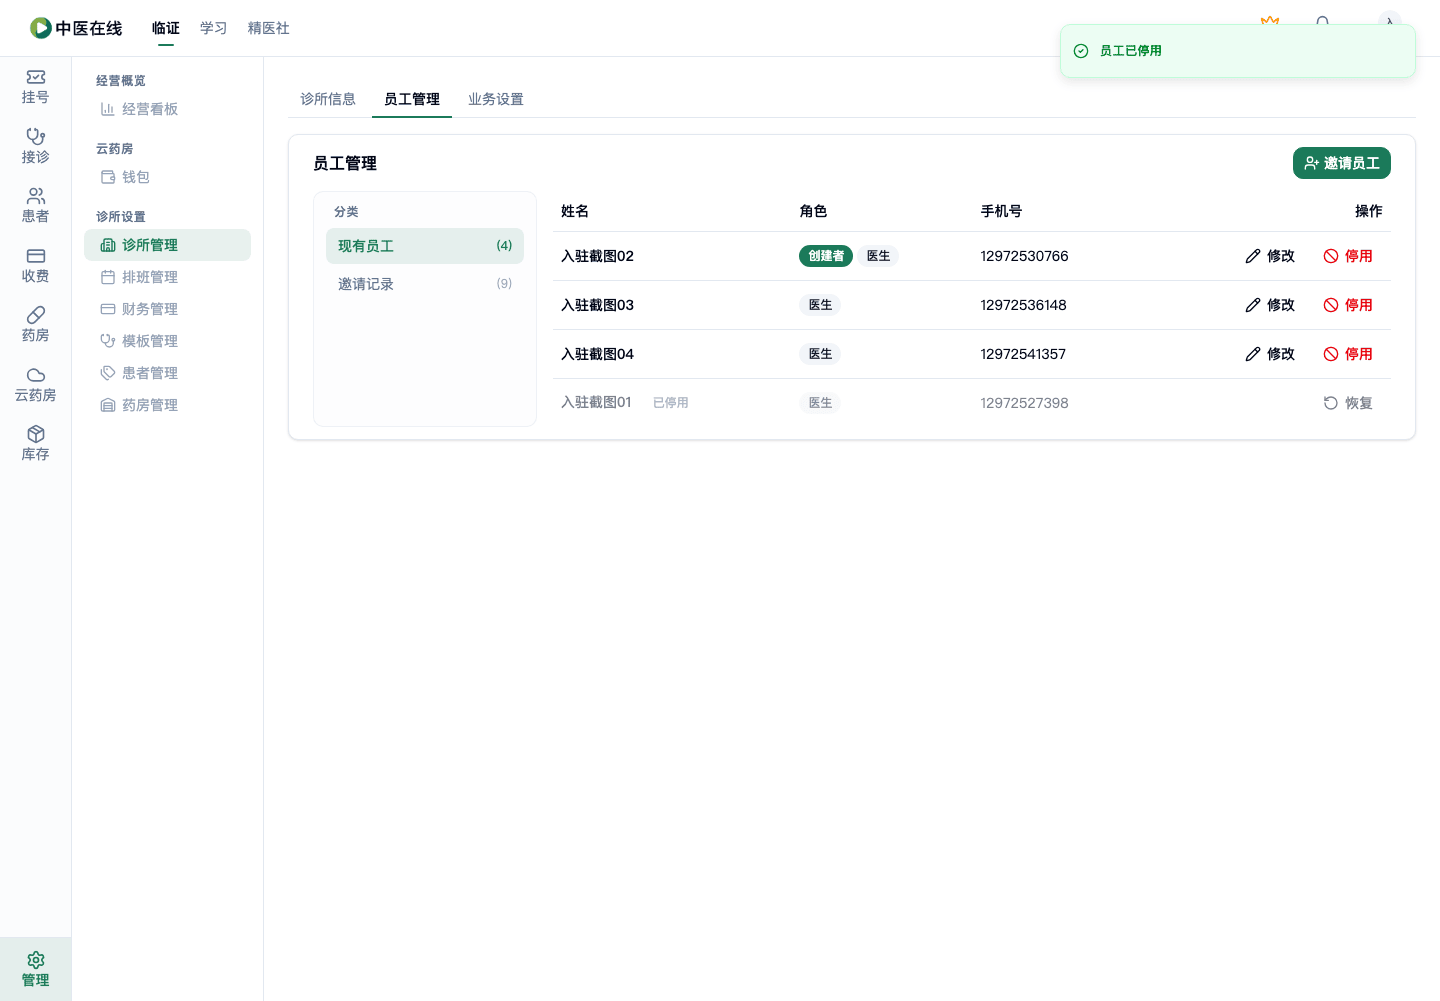This screenshot has height=1001, width=1440.
Task: Click the ban icon for 入驻截图04
Action: point(1331,354)
